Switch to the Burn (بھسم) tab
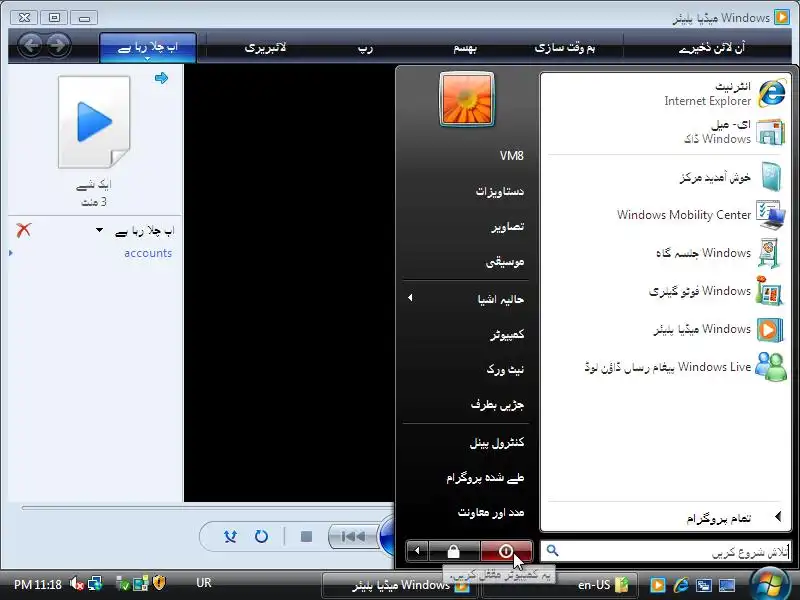Image resolution: width=800 pixels, height=600 pixels. point(465,47)
